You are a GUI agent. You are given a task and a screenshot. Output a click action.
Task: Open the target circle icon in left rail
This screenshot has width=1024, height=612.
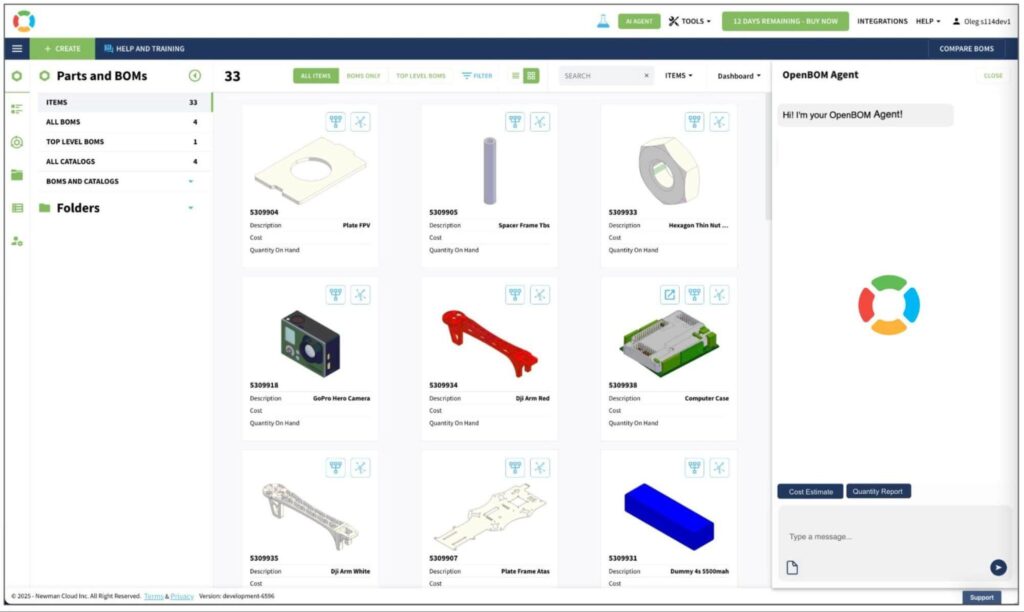pos(17,142)
